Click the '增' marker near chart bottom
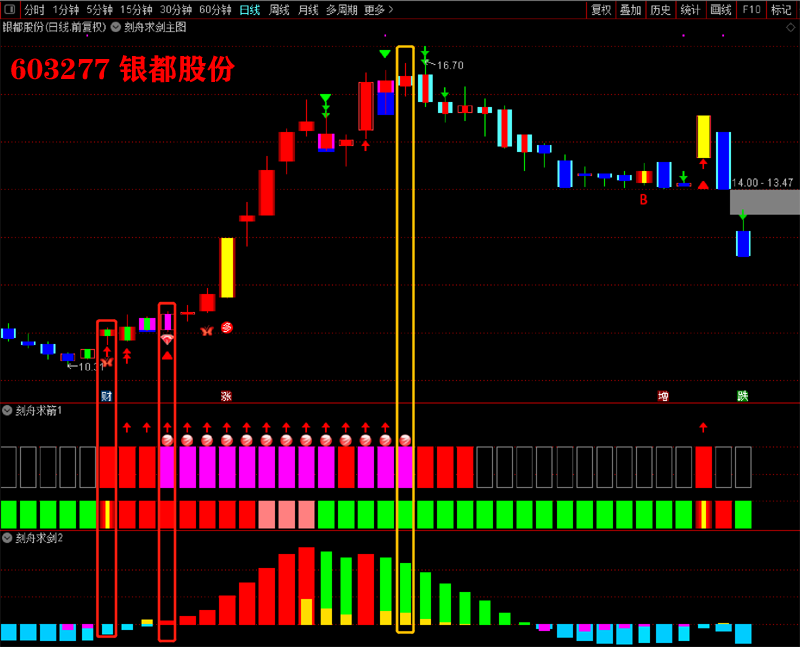Viewport: 800px width, 647px height. coord(663,396)
